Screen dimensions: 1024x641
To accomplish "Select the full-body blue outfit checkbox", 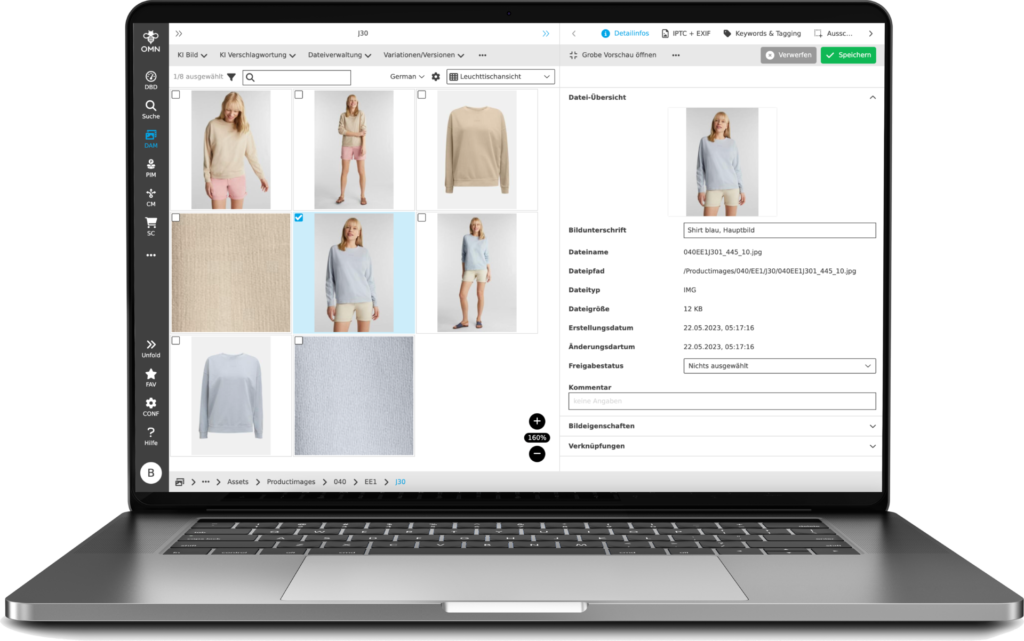I will [422, 217].
